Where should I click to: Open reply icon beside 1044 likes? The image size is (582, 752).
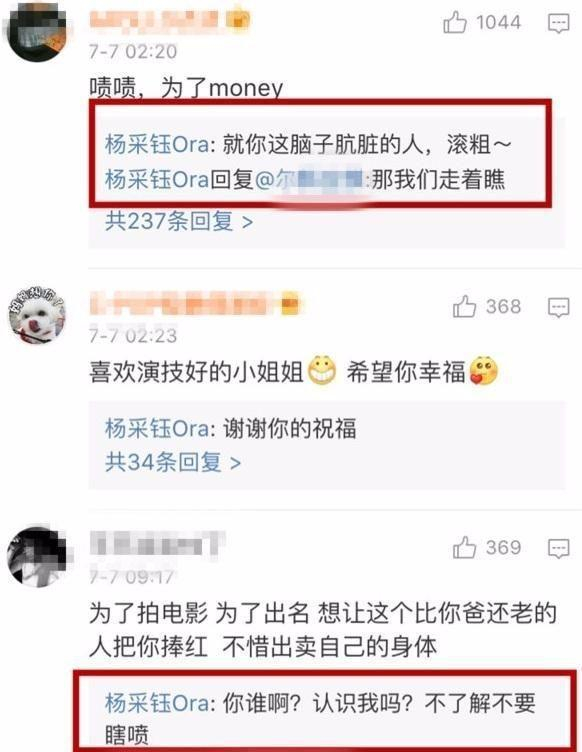coord(559,23)
